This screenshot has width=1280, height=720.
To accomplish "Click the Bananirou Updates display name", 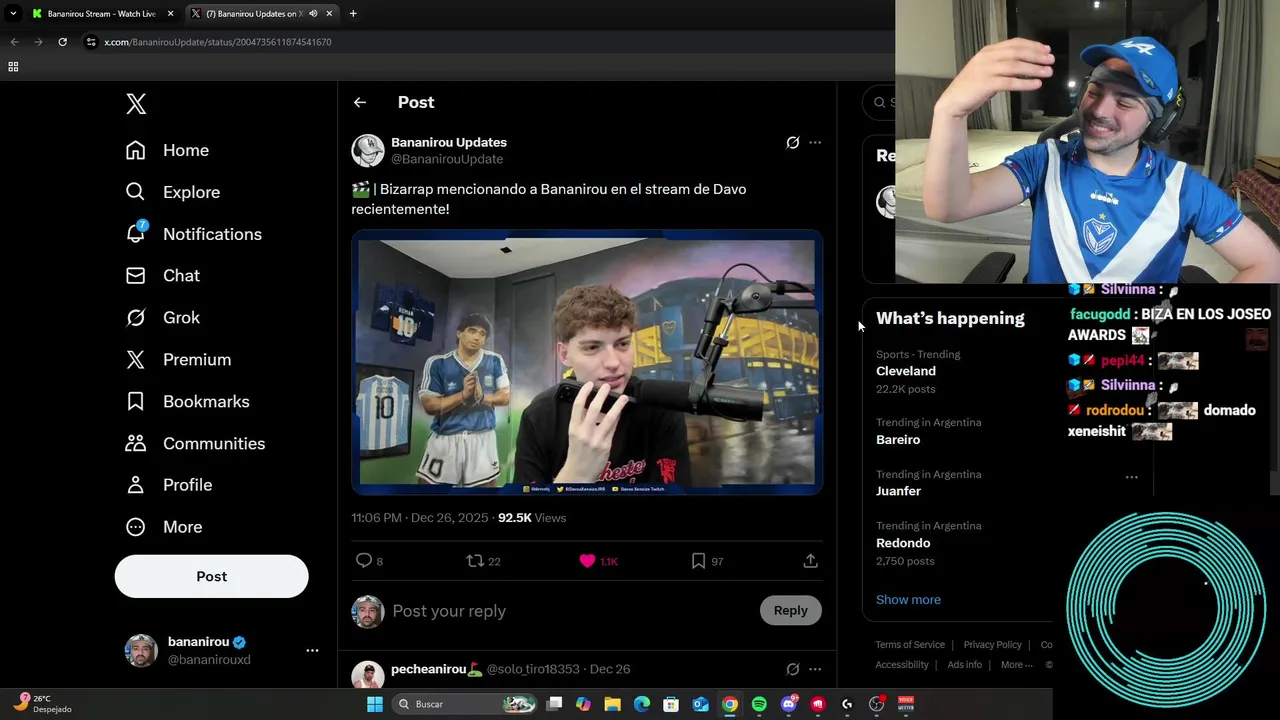I will [449, 142].
